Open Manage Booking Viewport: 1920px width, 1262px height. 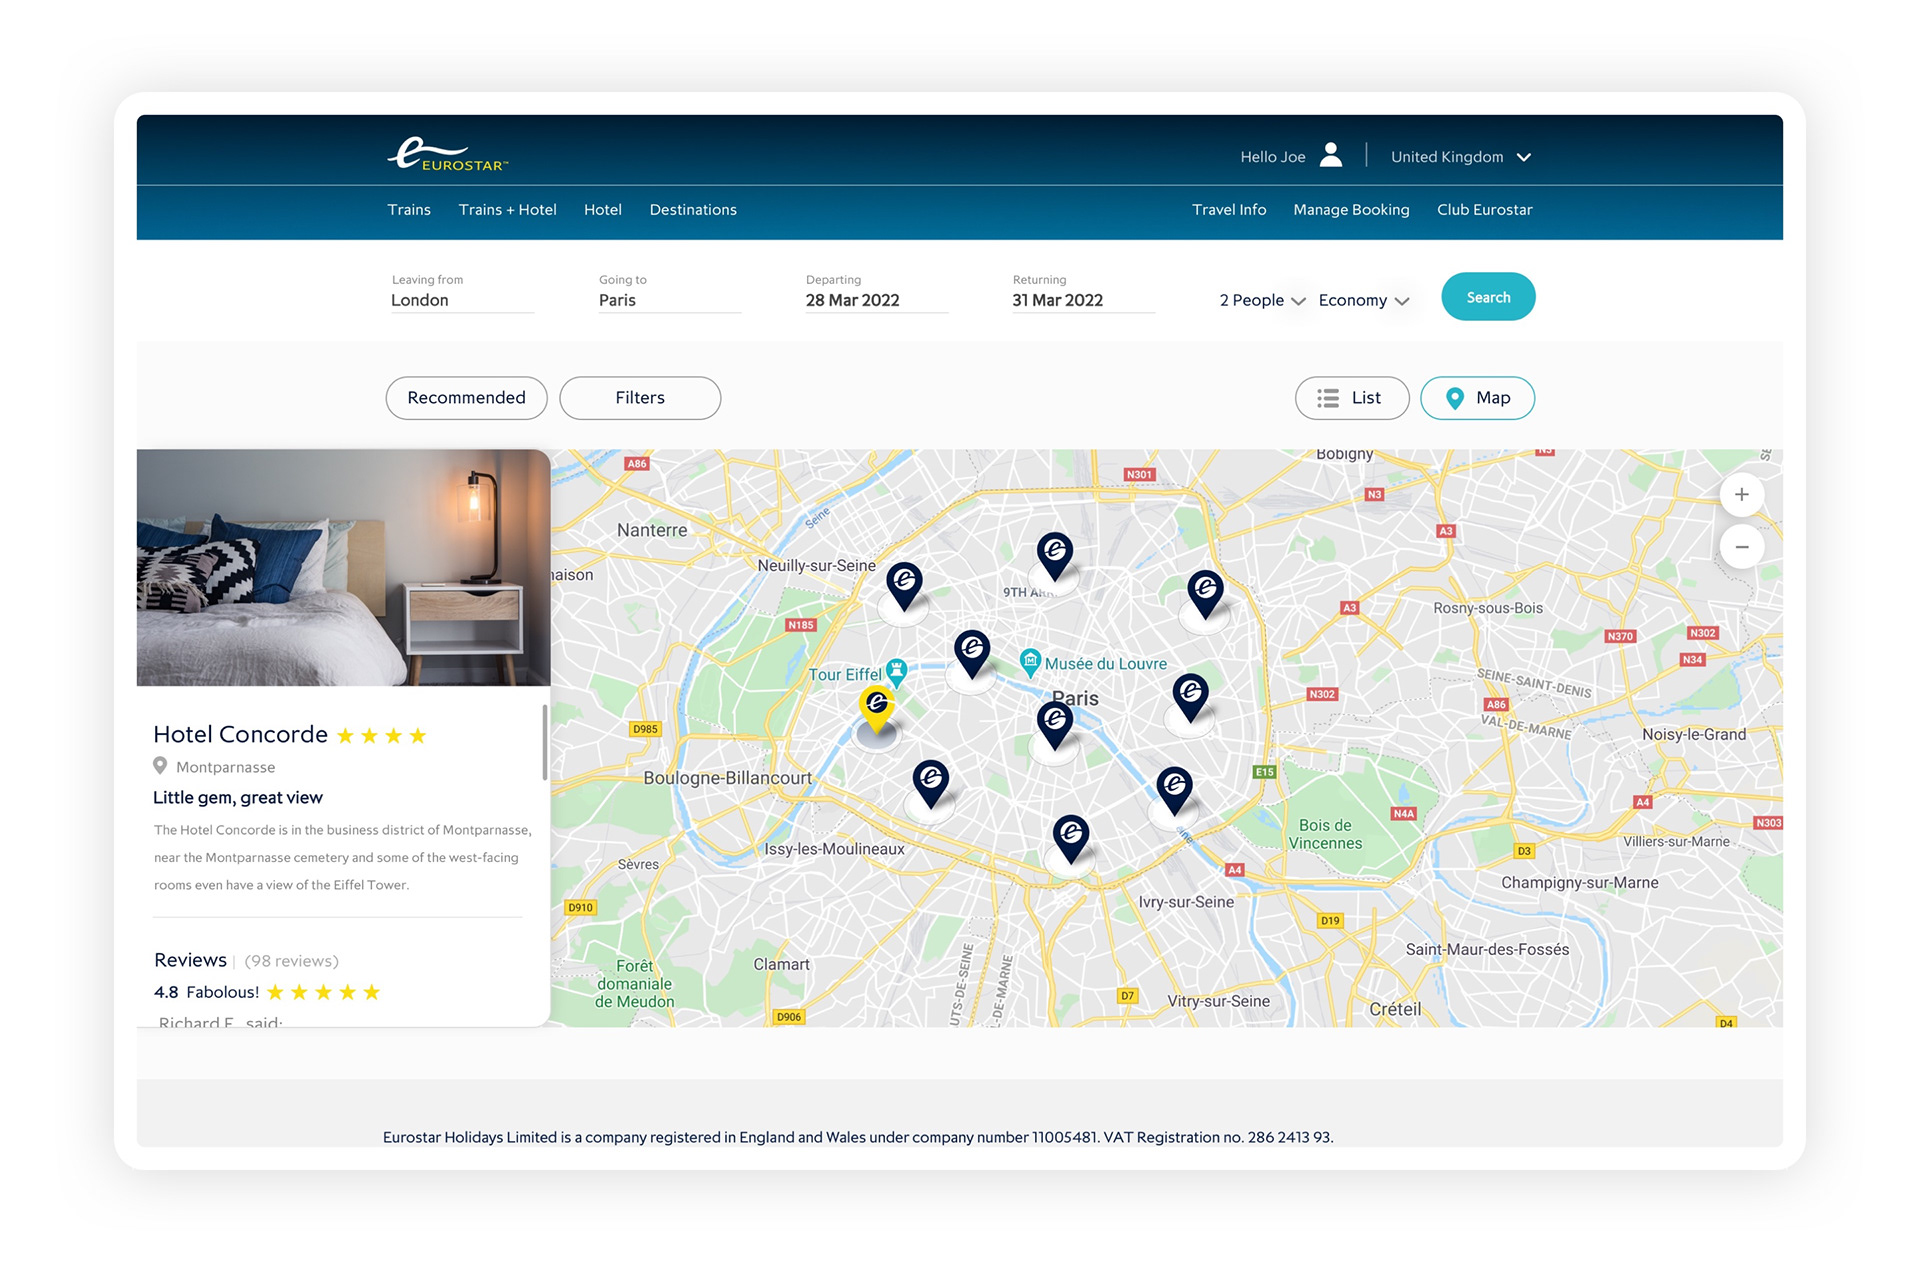pyautogui.click(x=1351, y=209)
